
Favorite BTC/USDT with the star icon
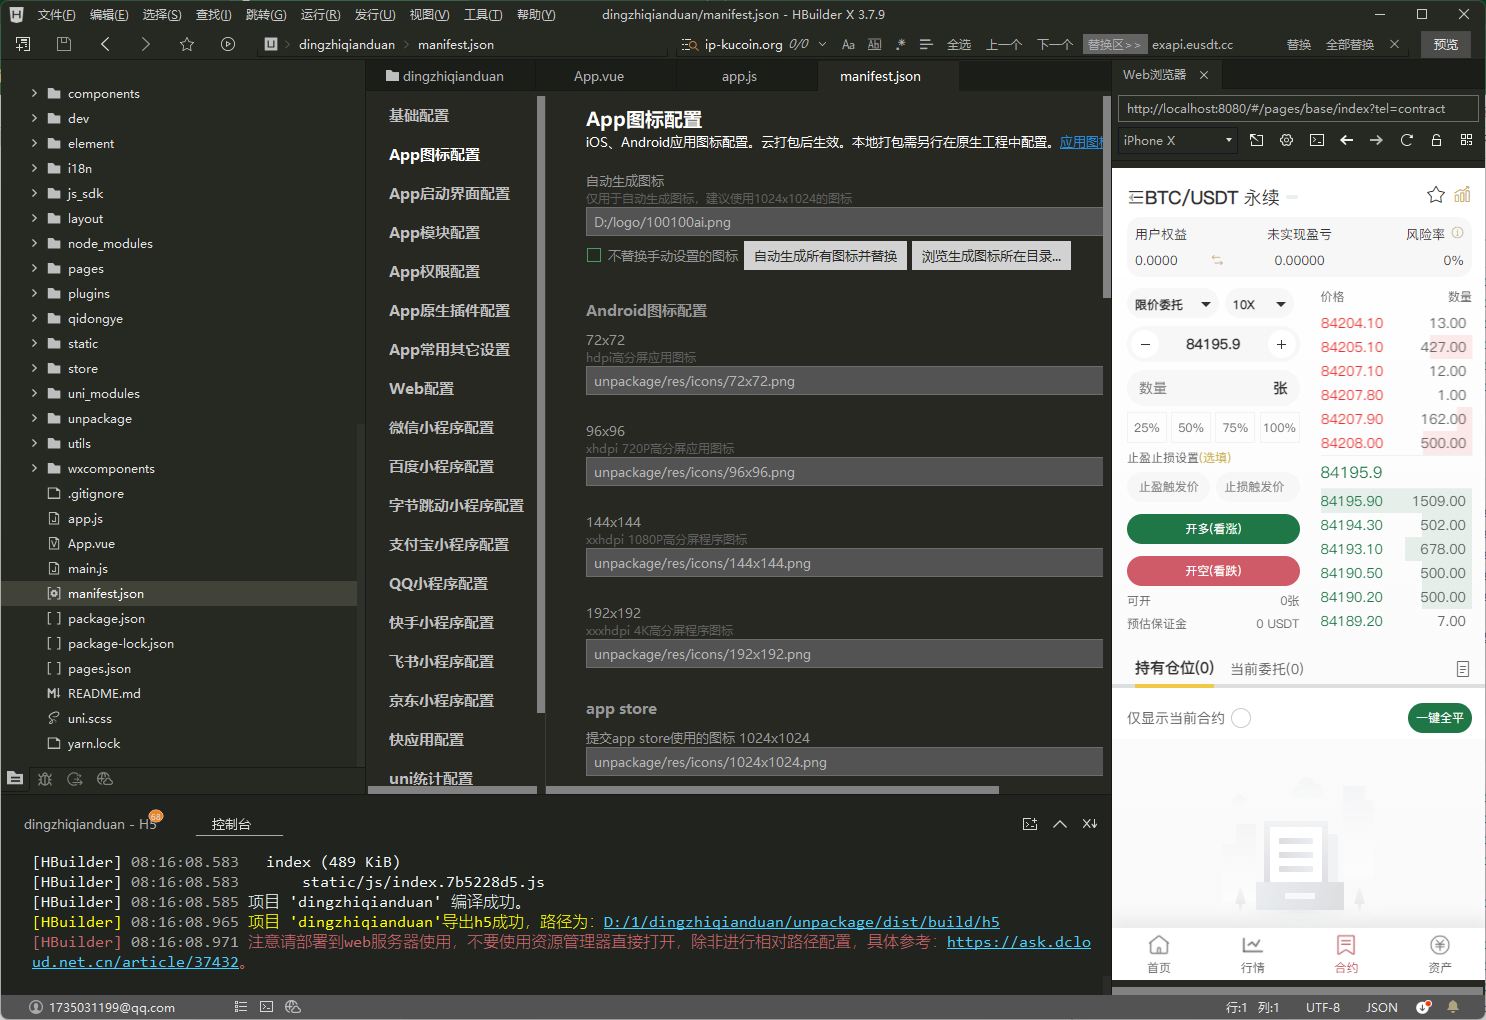[x=1436, y=195]
